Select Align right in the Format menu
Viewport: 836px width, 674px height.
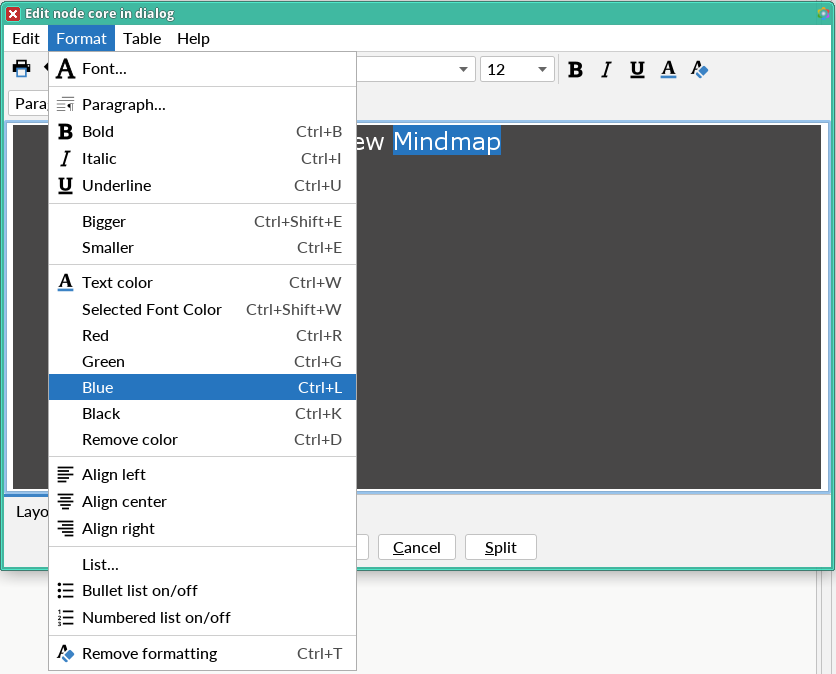(118, 529)
